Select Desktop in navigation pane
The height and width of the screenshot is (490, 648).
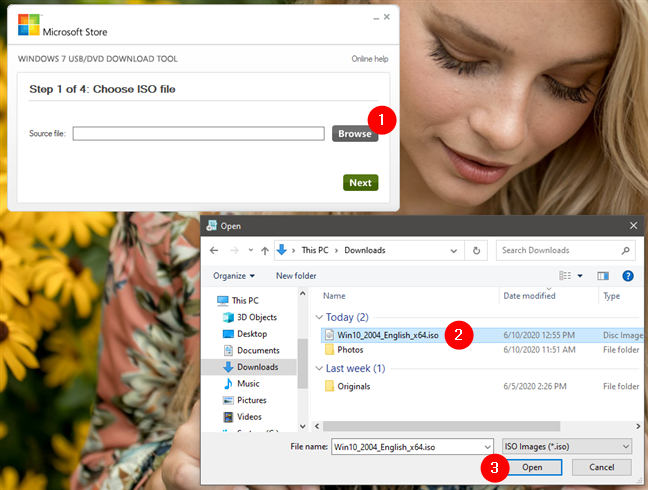252,334
